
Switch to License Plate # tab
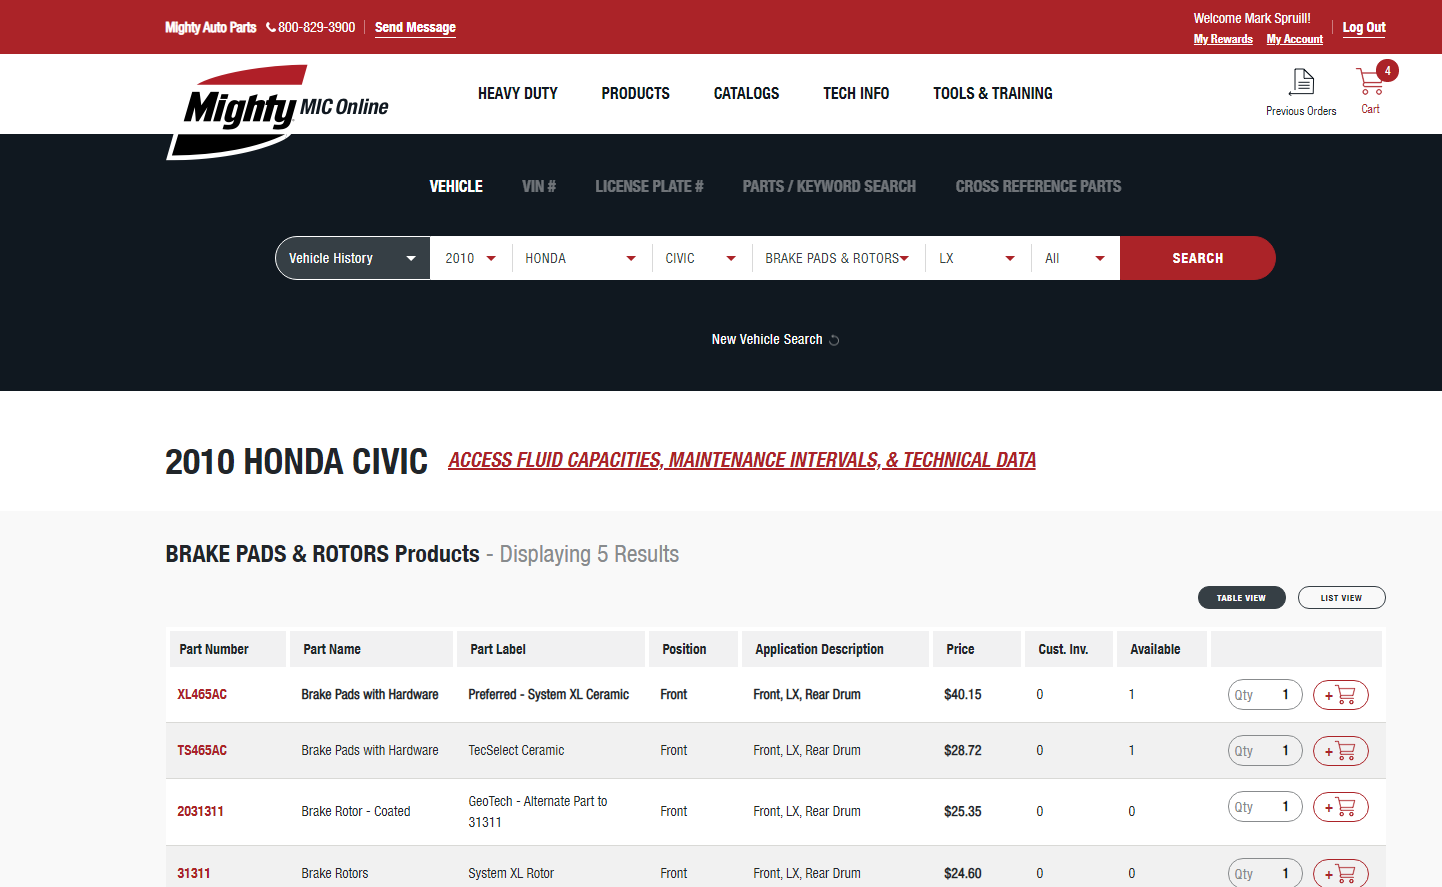click(649, 187)
